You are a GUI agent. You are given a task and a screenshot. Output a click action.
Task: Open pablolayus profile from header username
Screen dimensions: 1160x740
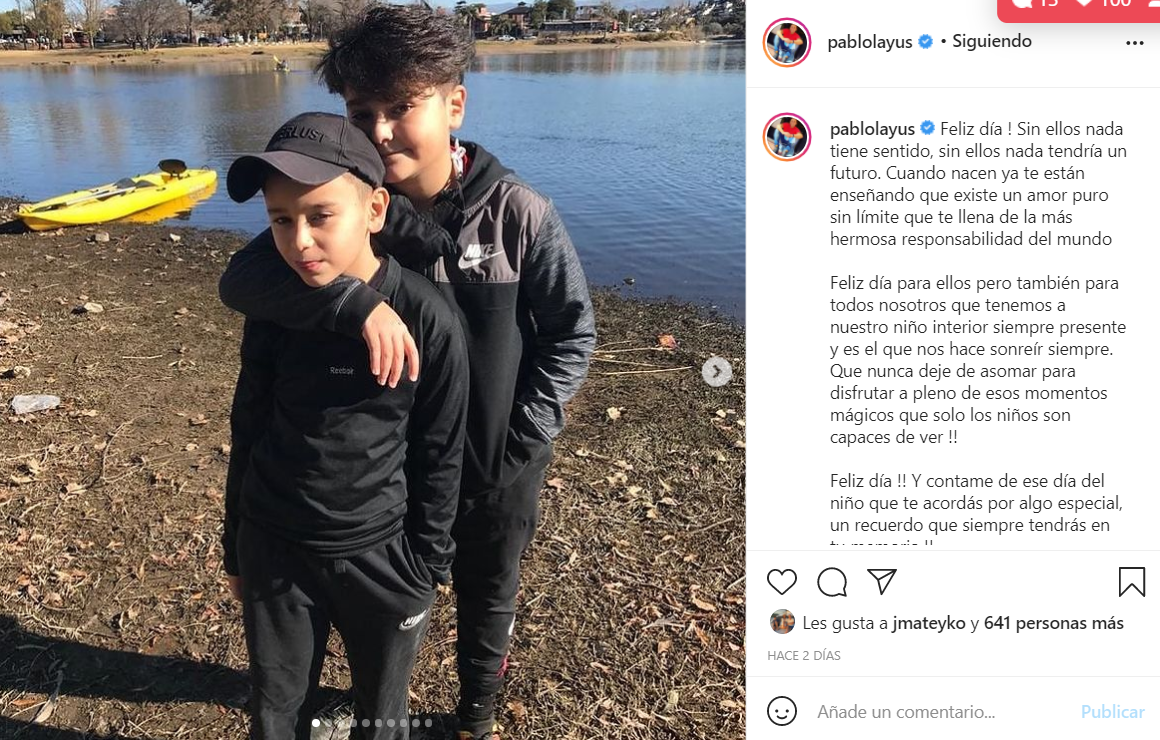pyautogui.click(x=869, y=42)
